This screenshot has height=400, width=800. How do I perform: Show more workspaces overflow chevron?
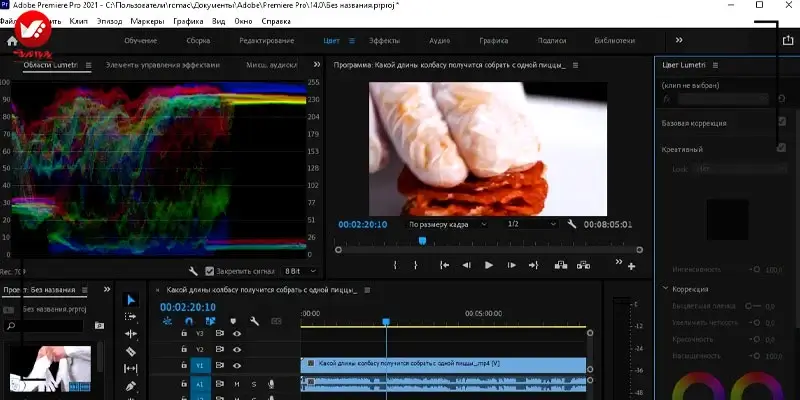point(679,40)
